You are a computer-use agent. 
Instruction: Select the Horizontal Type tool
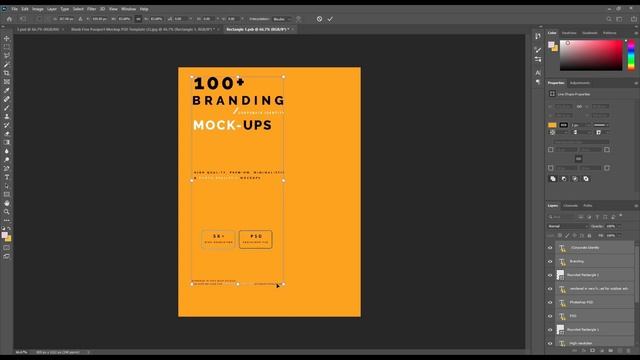(x=7, y=177)
